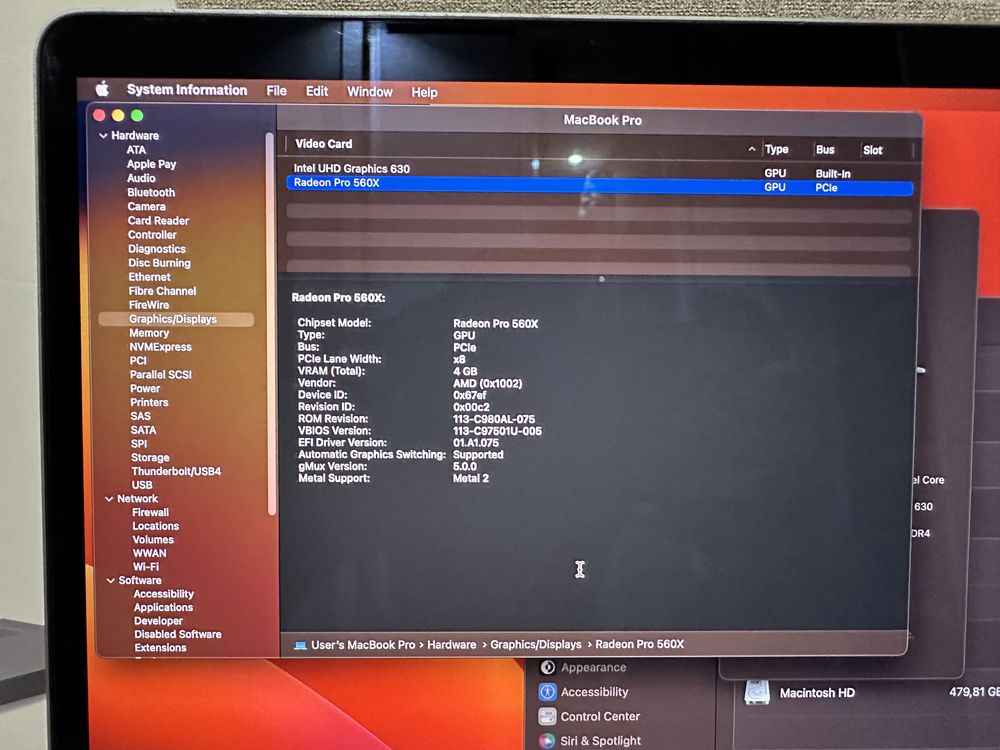This screenshot has height=750, width=1000.
Task: Select PCI in sidebar
Action: pos(138,360)
